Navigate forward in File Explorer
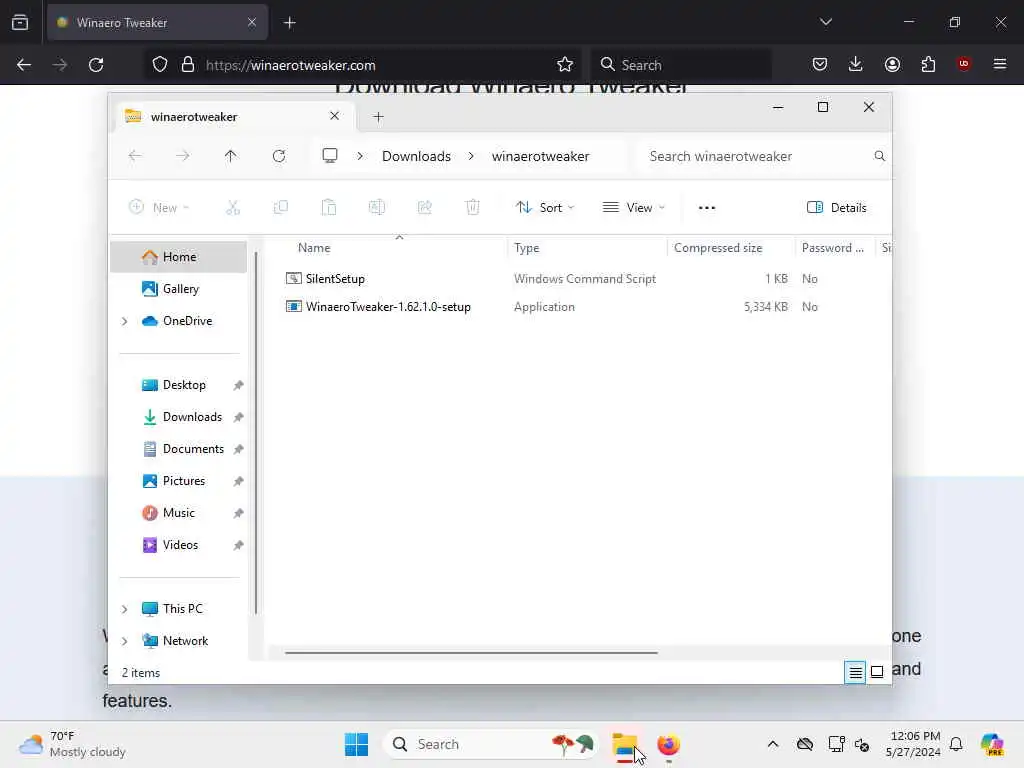This screenshot has height=768, width=1024. click(x=183, y=156)
